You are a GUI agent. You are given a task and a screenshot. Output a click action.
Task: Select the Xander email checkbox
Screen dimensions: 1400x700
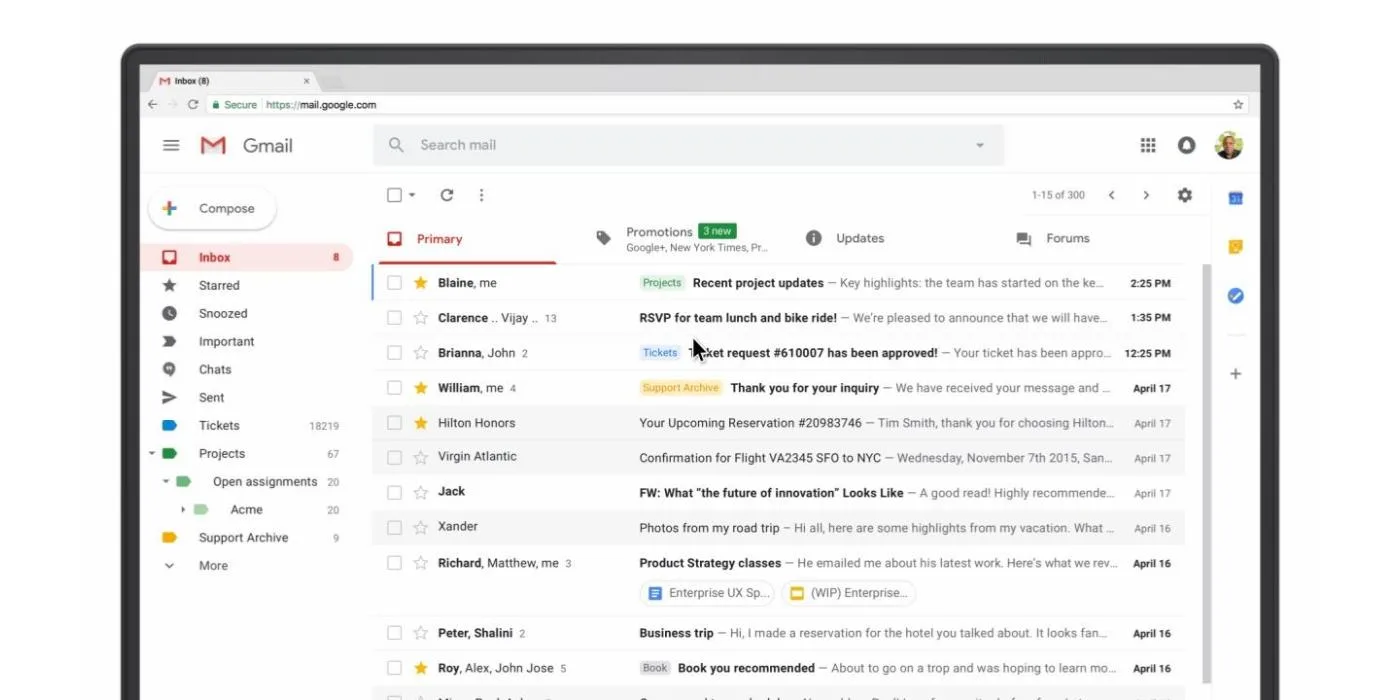[x=394, y=528]
